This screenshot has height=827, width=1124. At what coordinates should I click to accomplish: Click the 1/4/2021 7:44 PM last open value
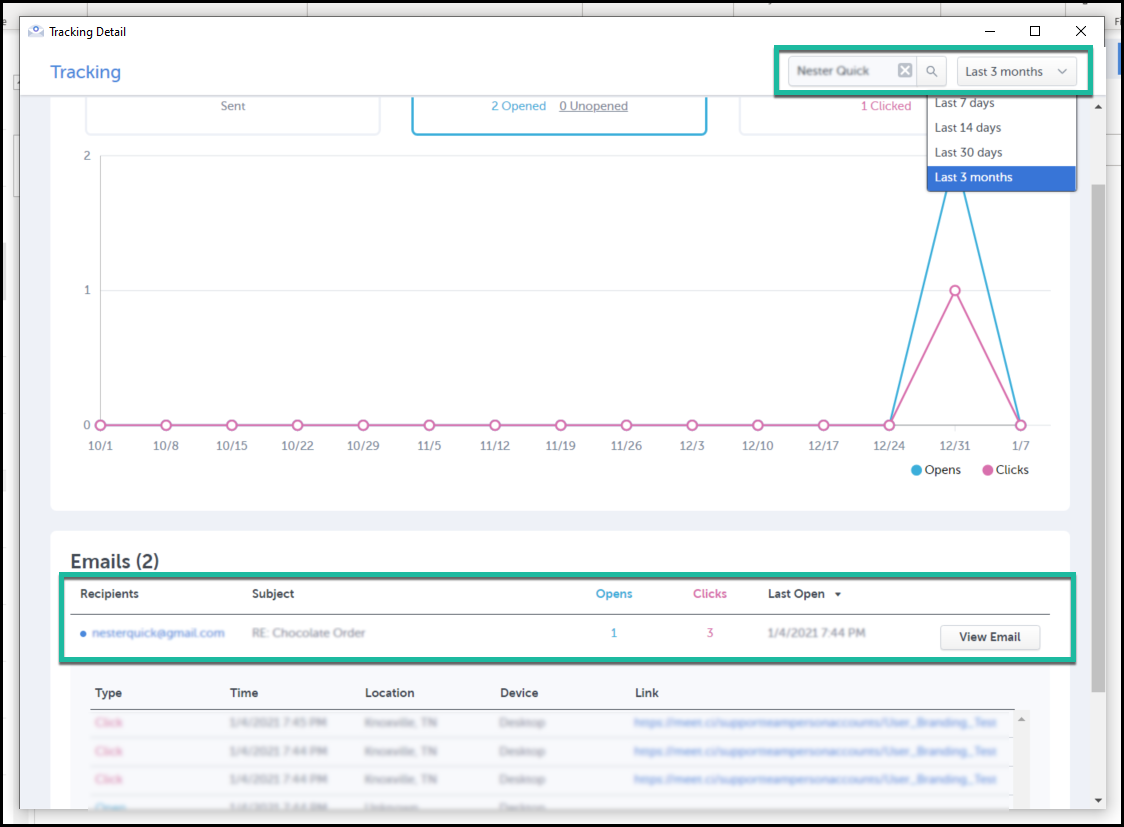816,633
